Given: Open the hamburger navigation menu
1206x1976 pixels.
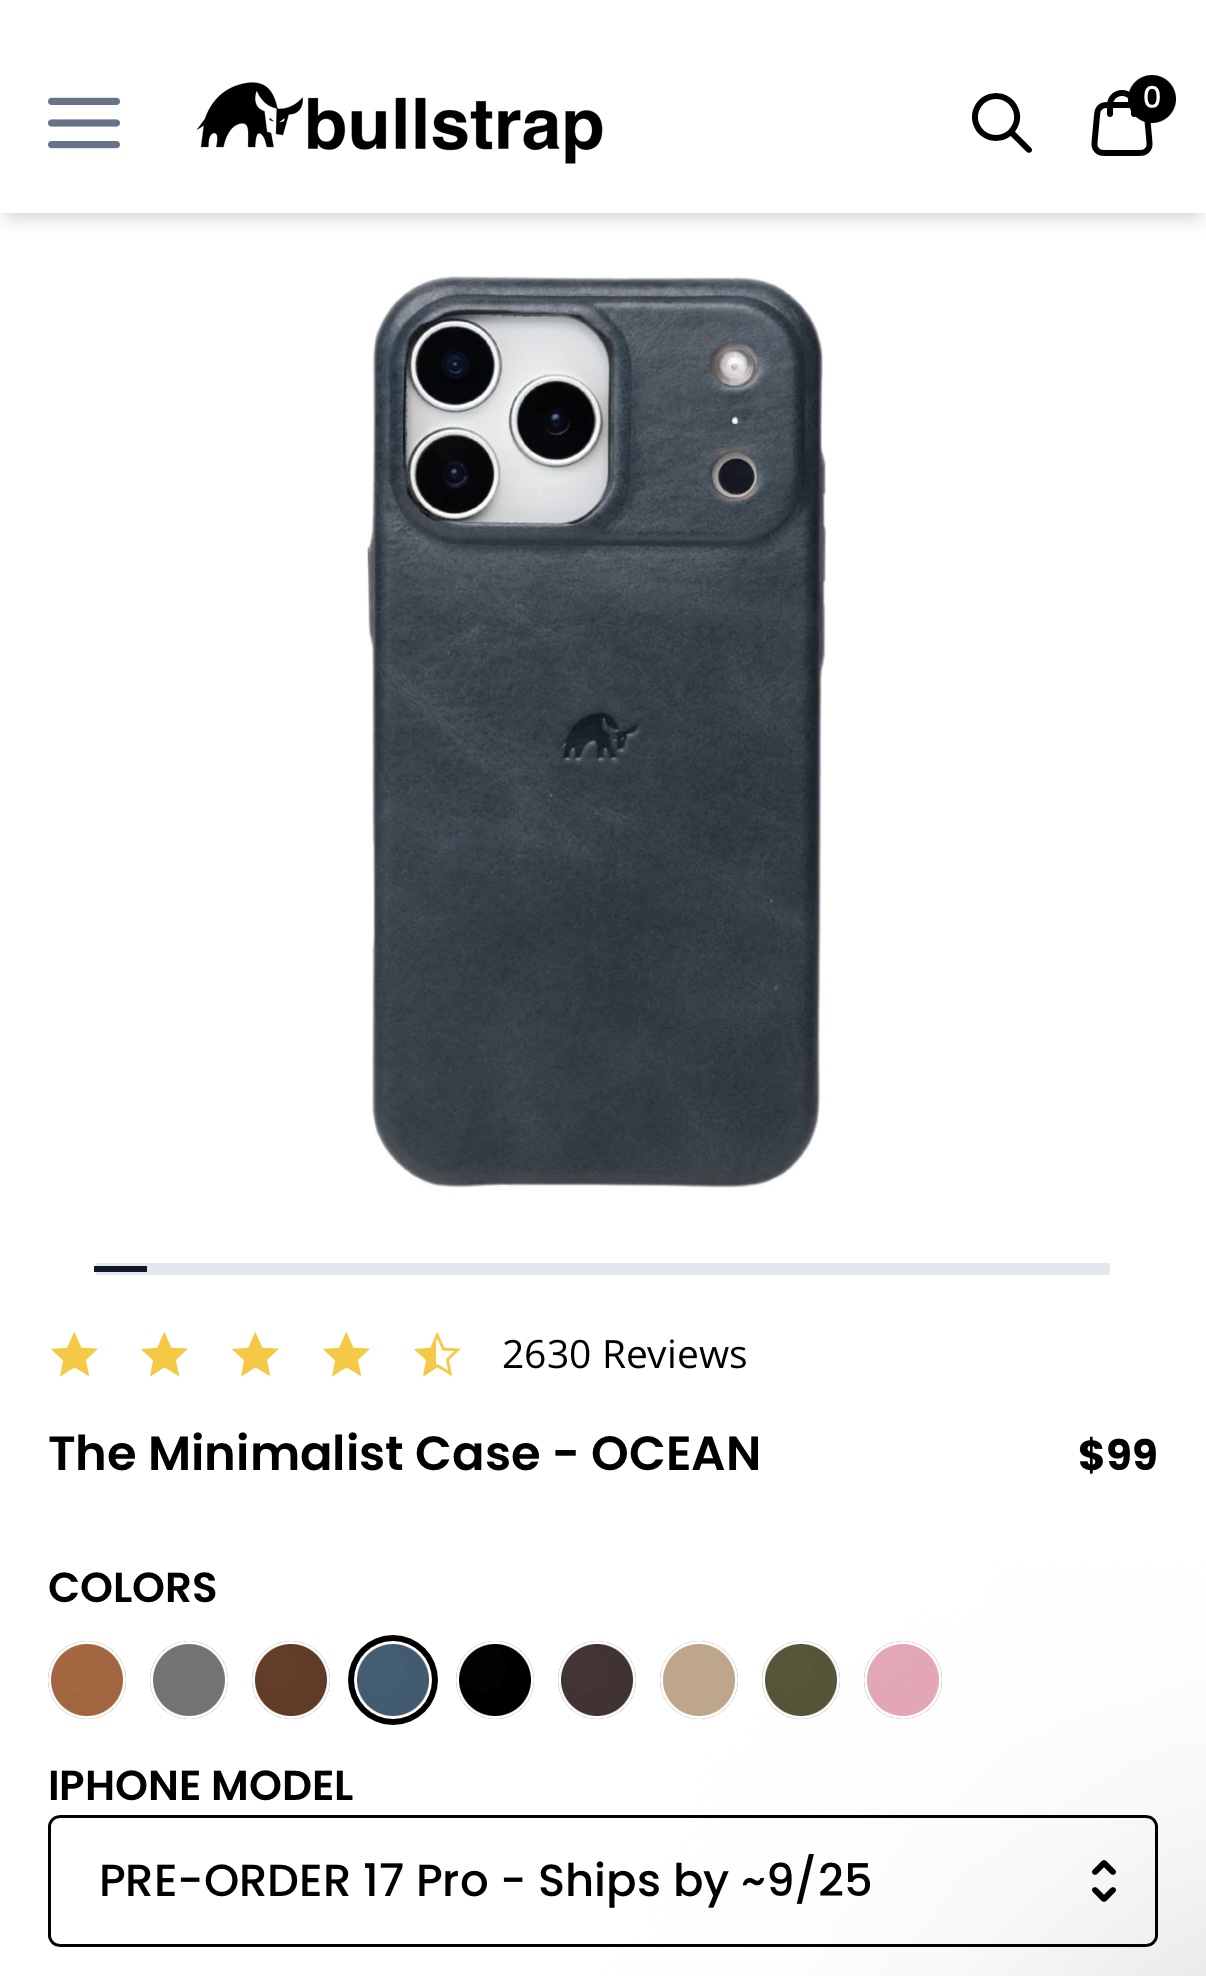Looking at the screenshot, I should [84, 123].
